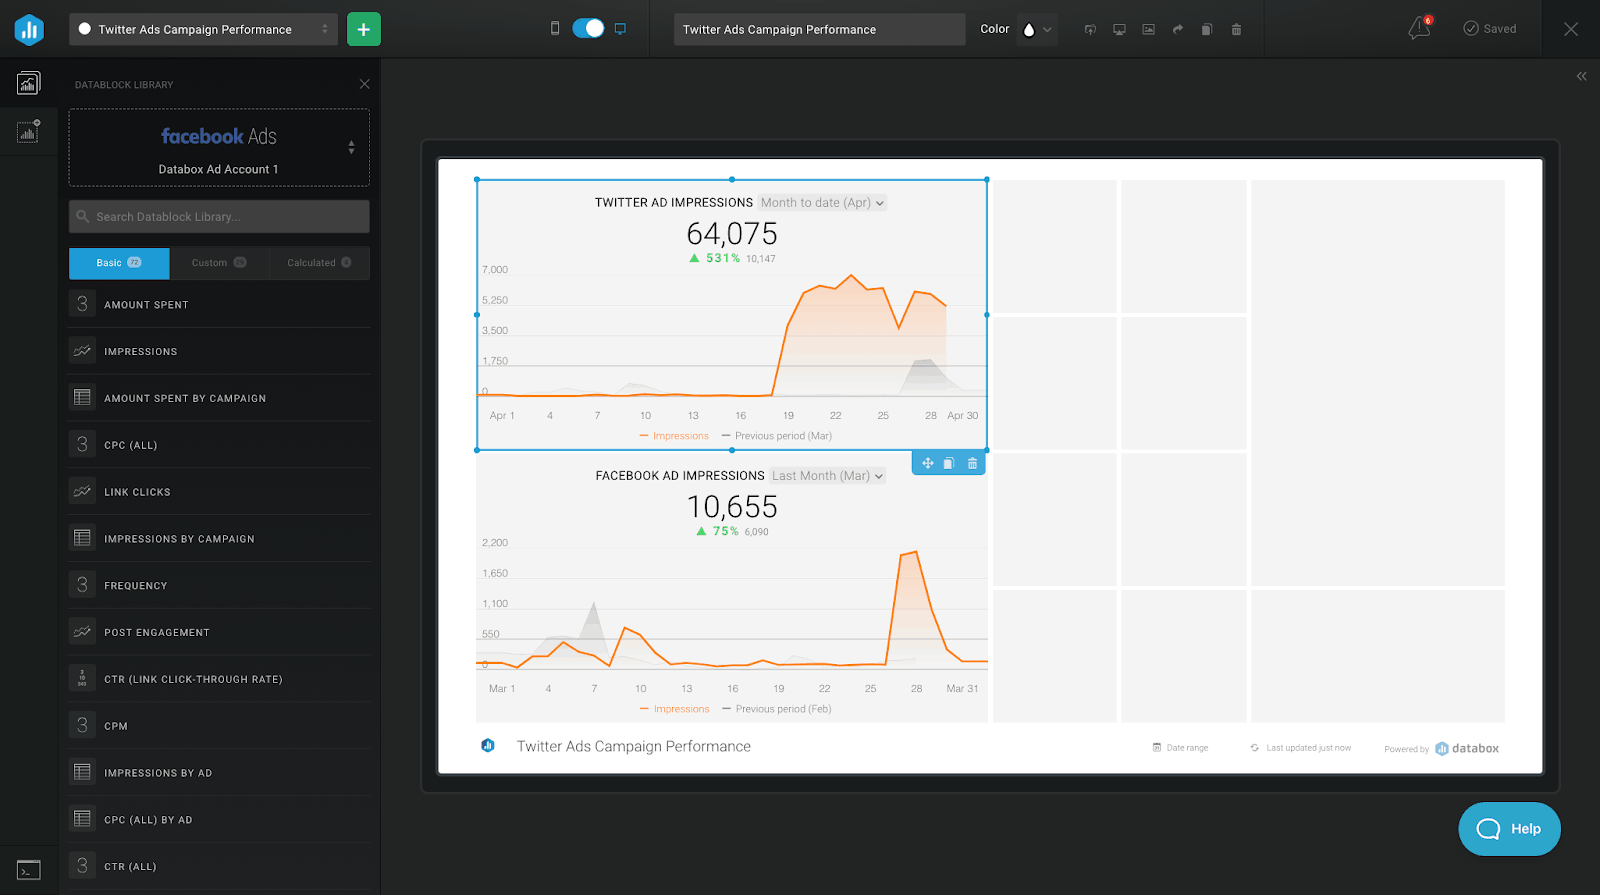Click the loop databoards toolbar icon
1600x895 pixels.
pyautogui.click(x=1090, y=29)
